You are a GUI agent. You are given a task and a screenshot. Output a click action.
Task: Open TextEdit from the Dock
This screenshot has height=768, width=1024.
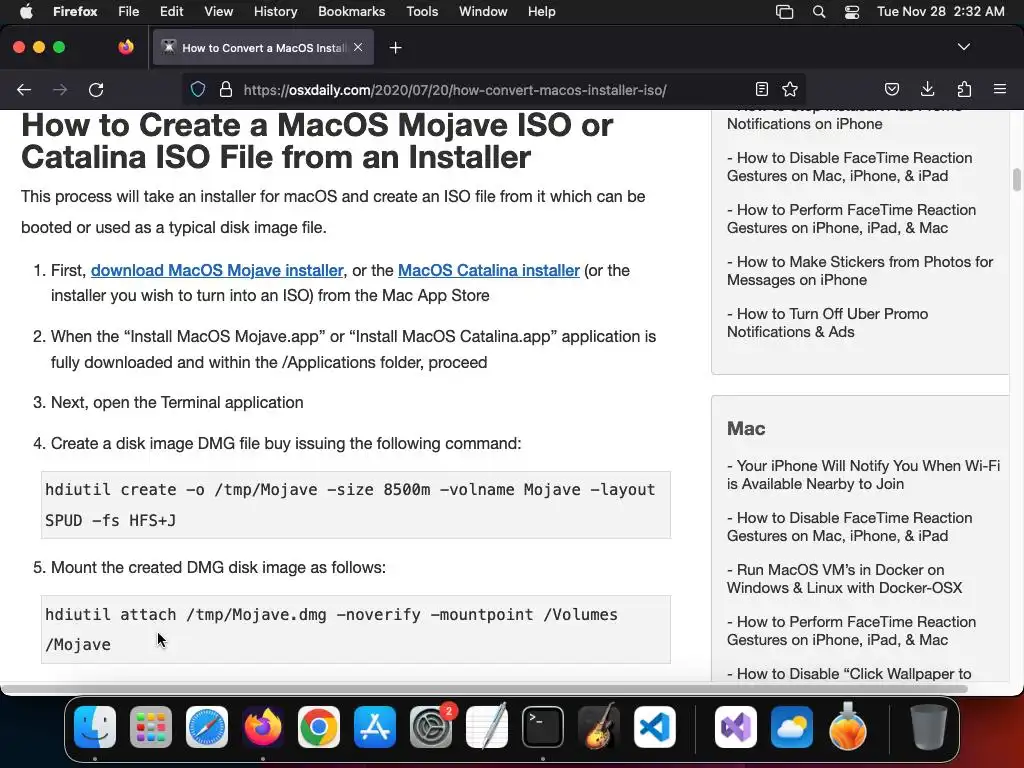(487, 727)
